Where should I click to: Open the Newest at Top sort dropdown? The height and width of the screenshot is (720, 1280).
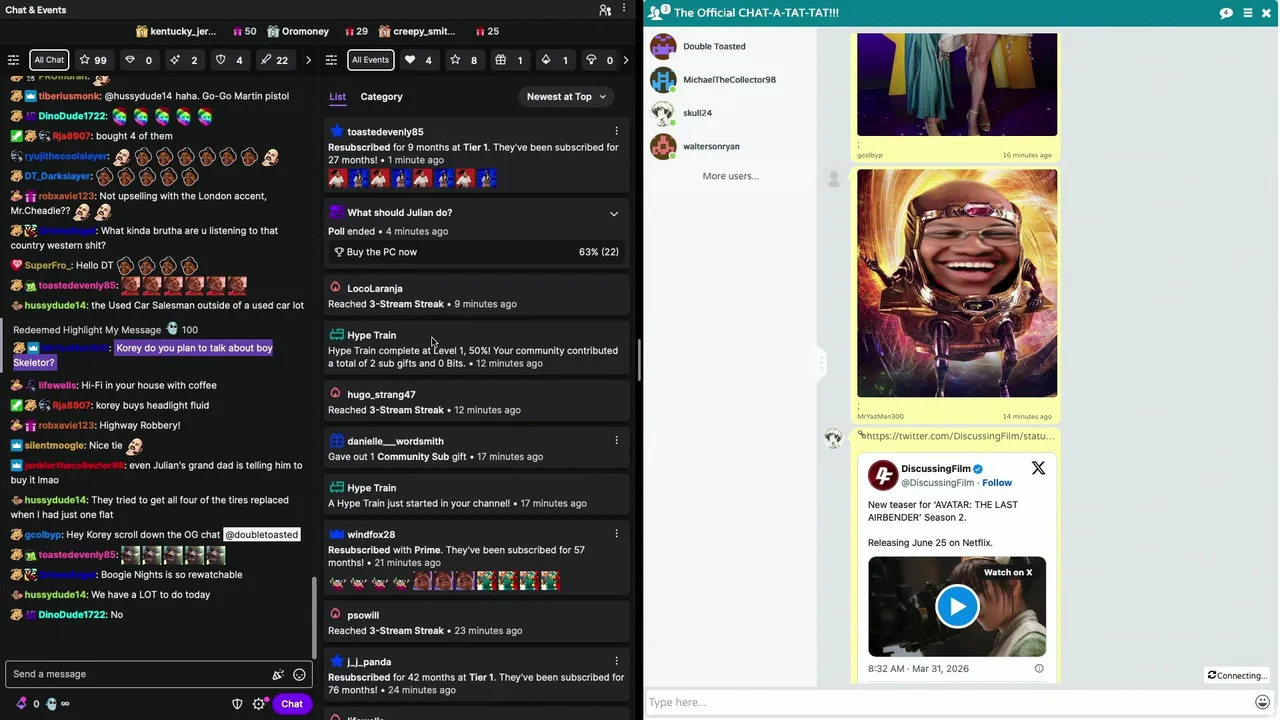[567, 97]
